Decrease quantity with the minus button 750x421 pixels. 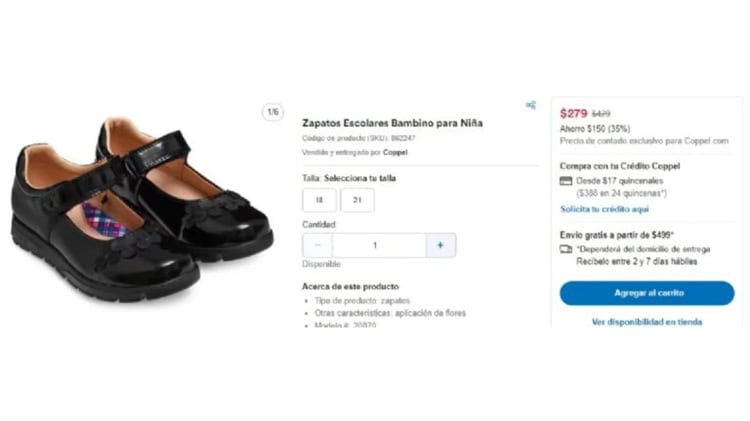(318, 245)
